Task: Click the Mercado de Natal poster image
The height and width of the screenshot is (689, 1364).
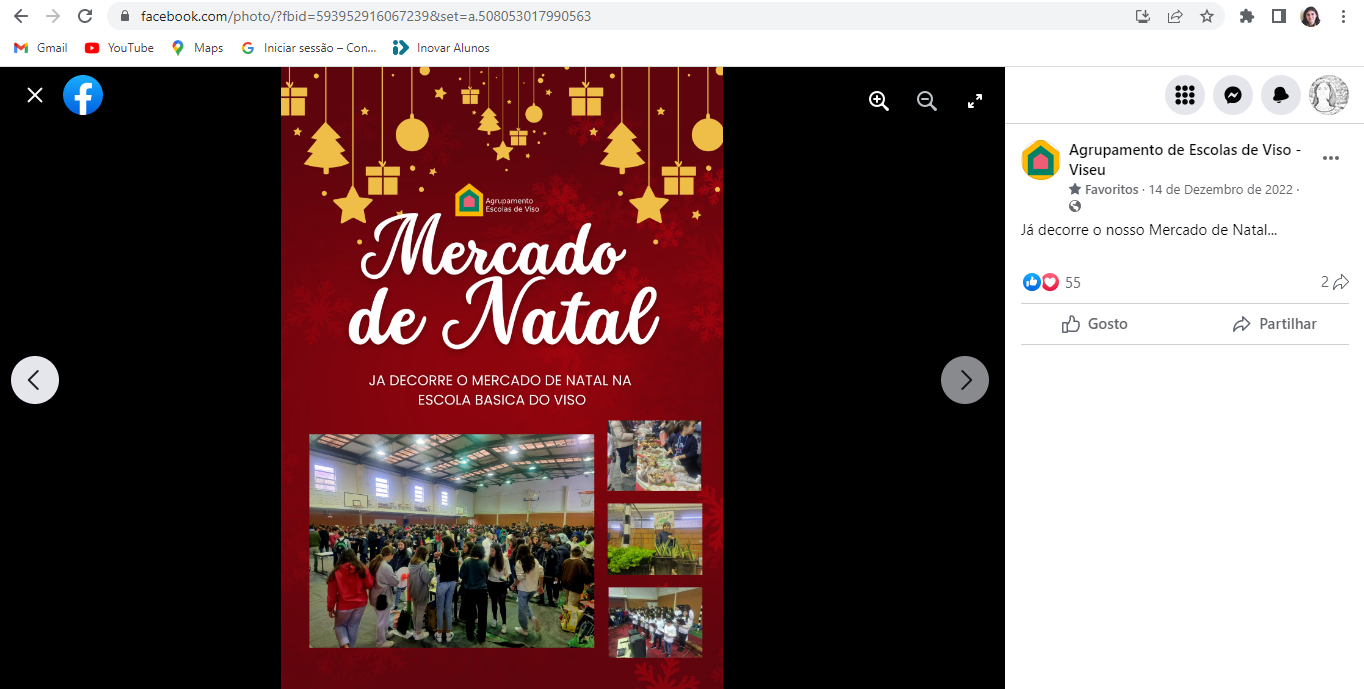Action: pyautogui.click(x=502, y=378)
